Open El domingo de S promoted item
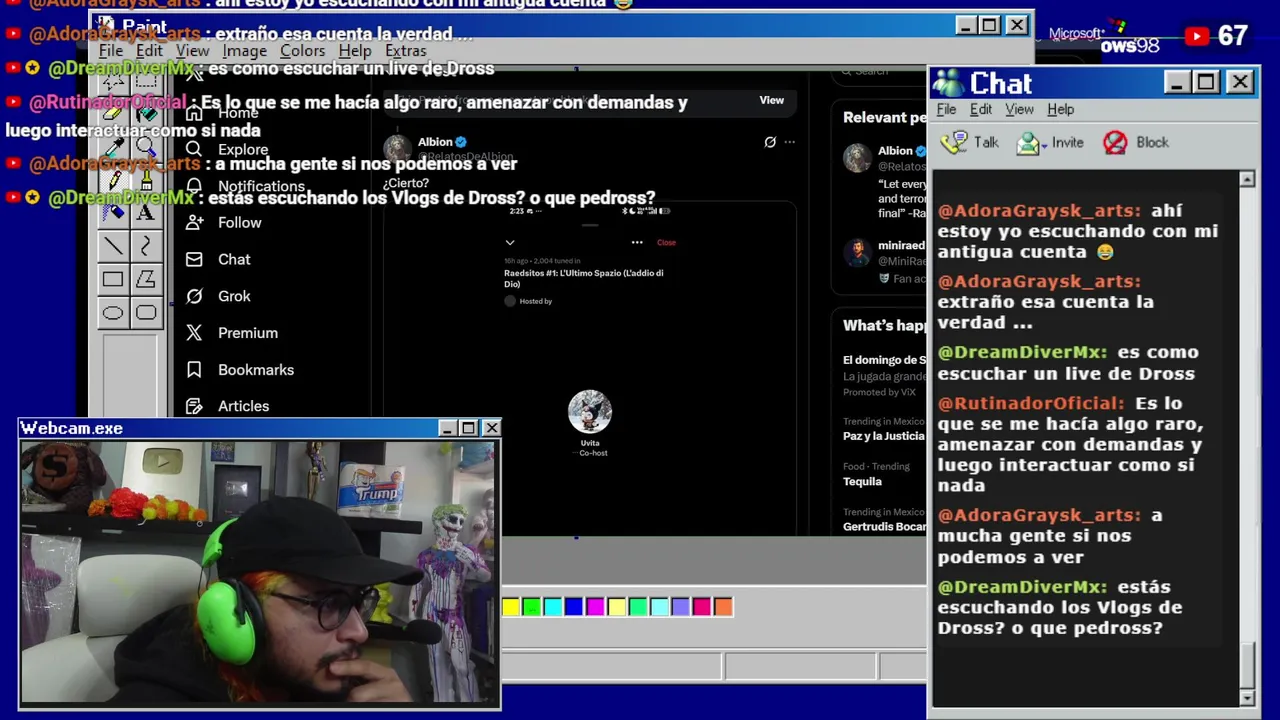Screen dimensions: 1280x720 884,360
